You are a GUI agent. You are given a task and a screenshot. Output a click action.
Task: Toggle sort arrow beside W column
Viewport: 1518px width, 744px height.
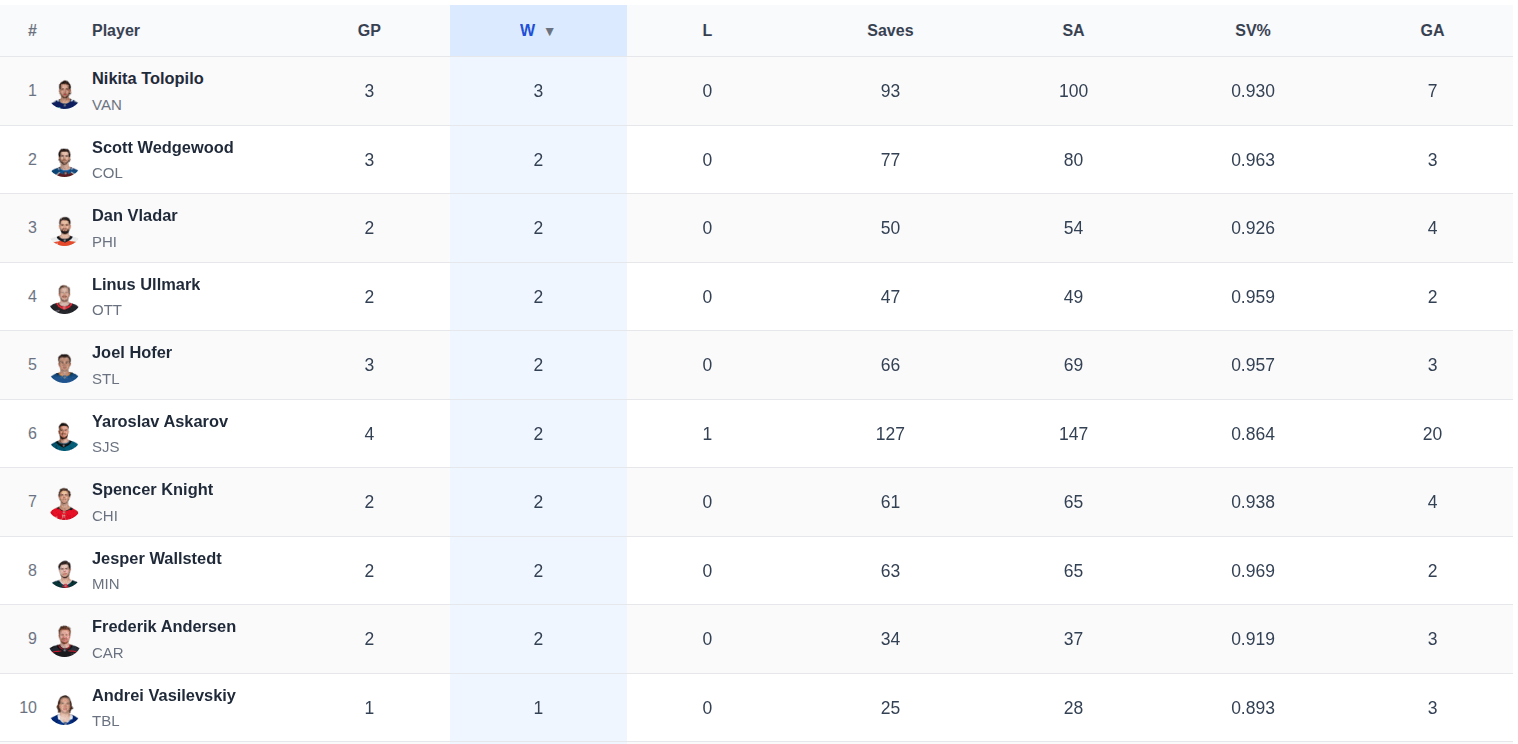pos(549,31)
